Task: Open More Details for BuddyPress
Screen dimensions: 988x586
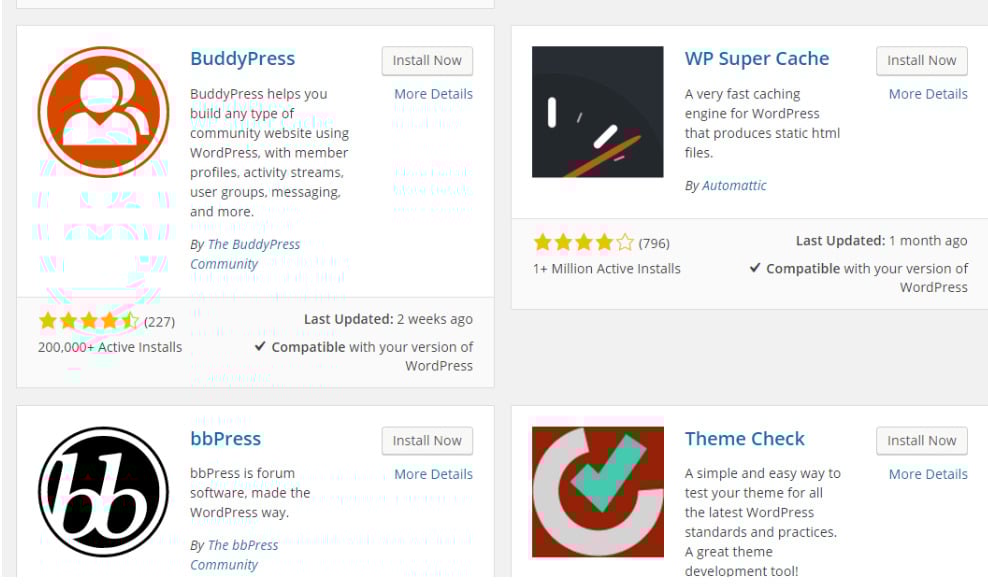Action: (x=433, y=94)
